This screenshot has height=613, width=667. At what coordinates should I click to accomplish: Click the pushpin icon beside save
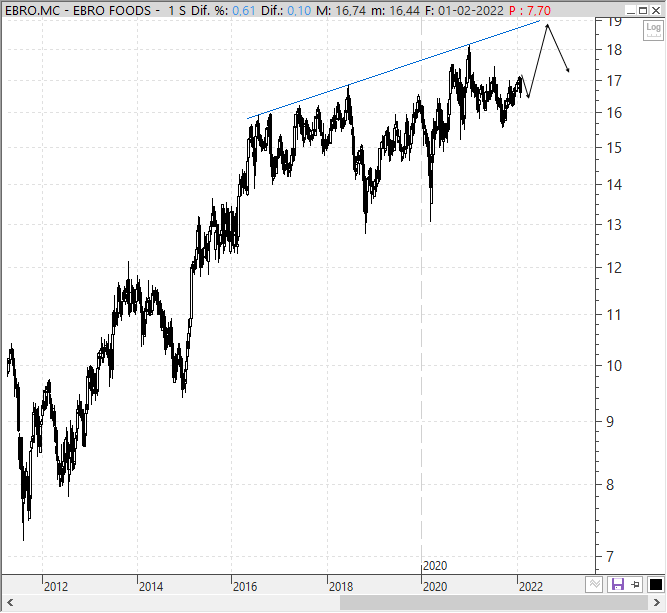(x=636, y=584)
